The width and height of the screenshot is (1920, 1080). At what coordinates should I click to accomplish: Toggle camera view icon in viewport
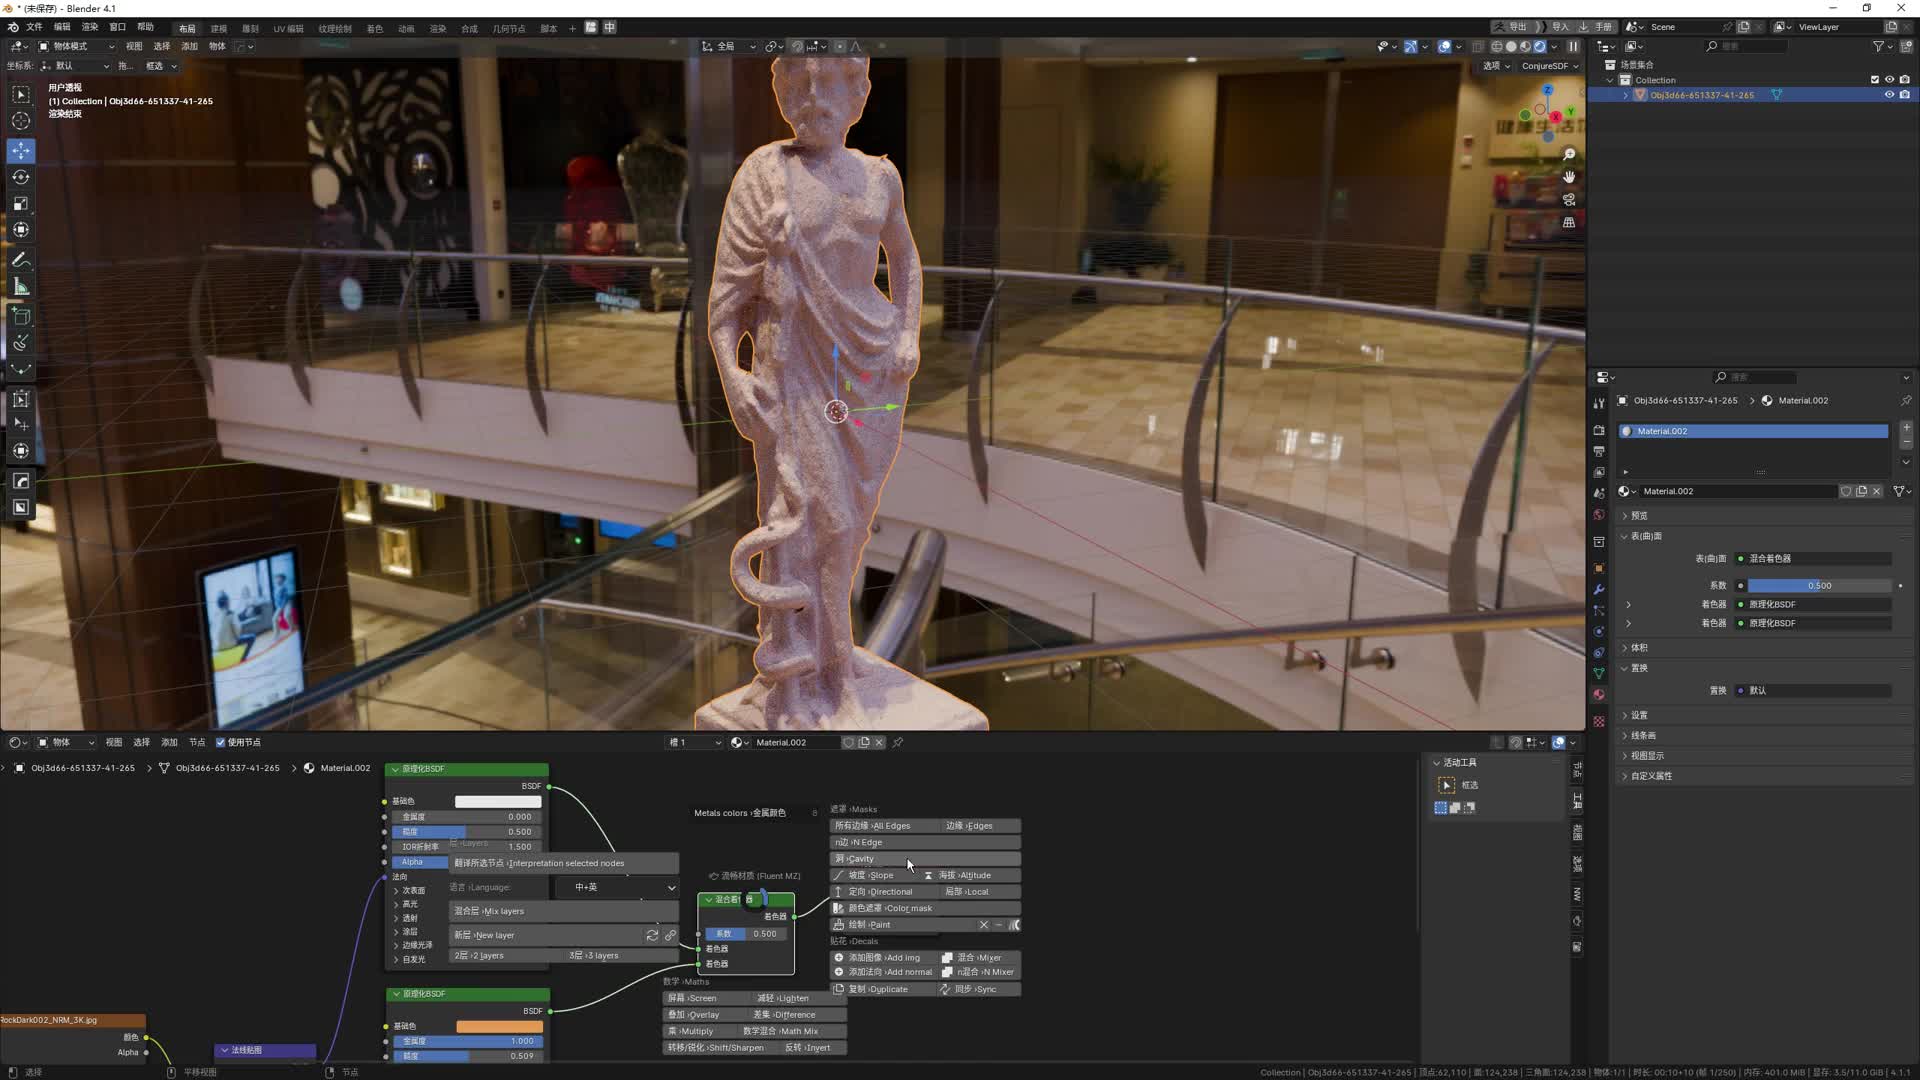[x=1569, y=200]
